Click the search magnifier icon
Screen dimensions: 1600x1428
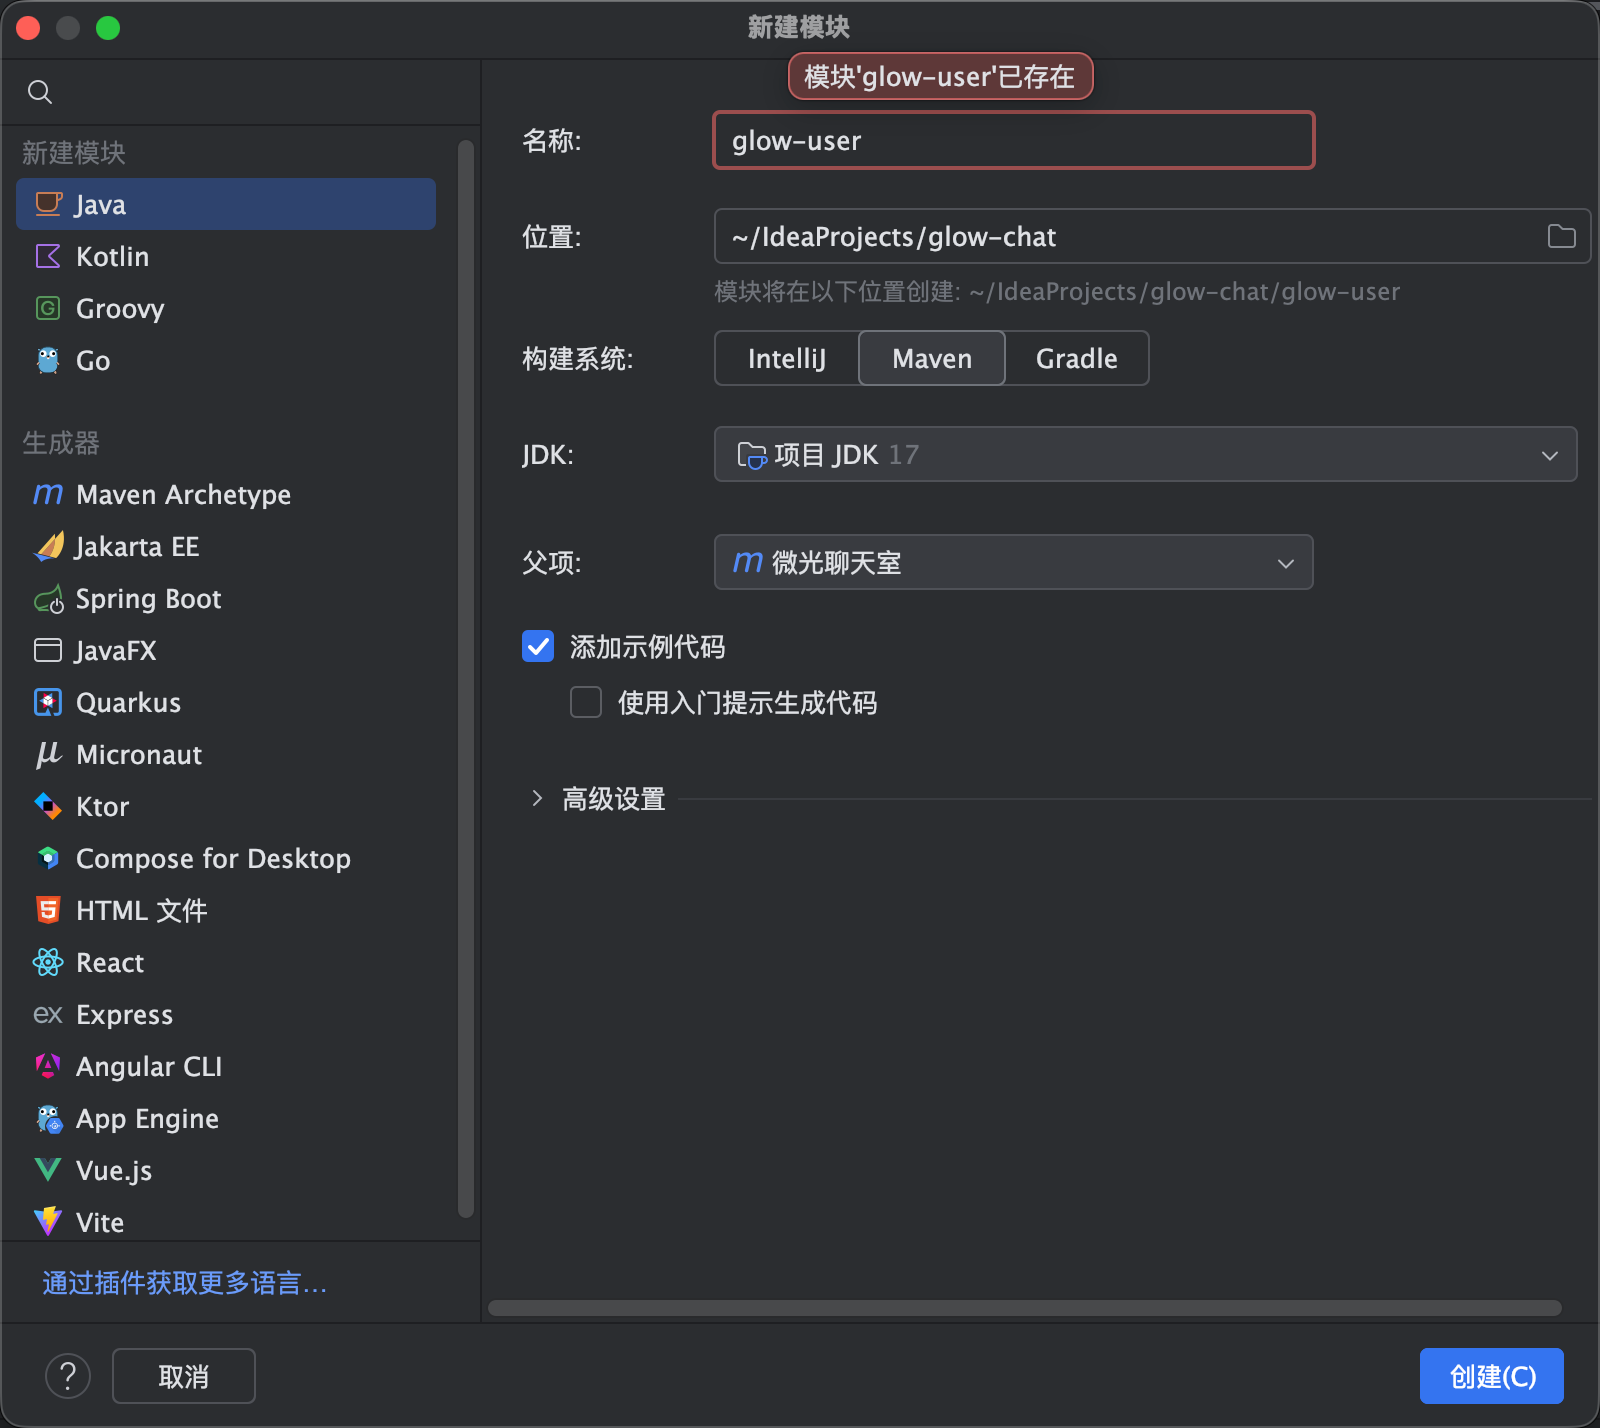click(40, 92)
